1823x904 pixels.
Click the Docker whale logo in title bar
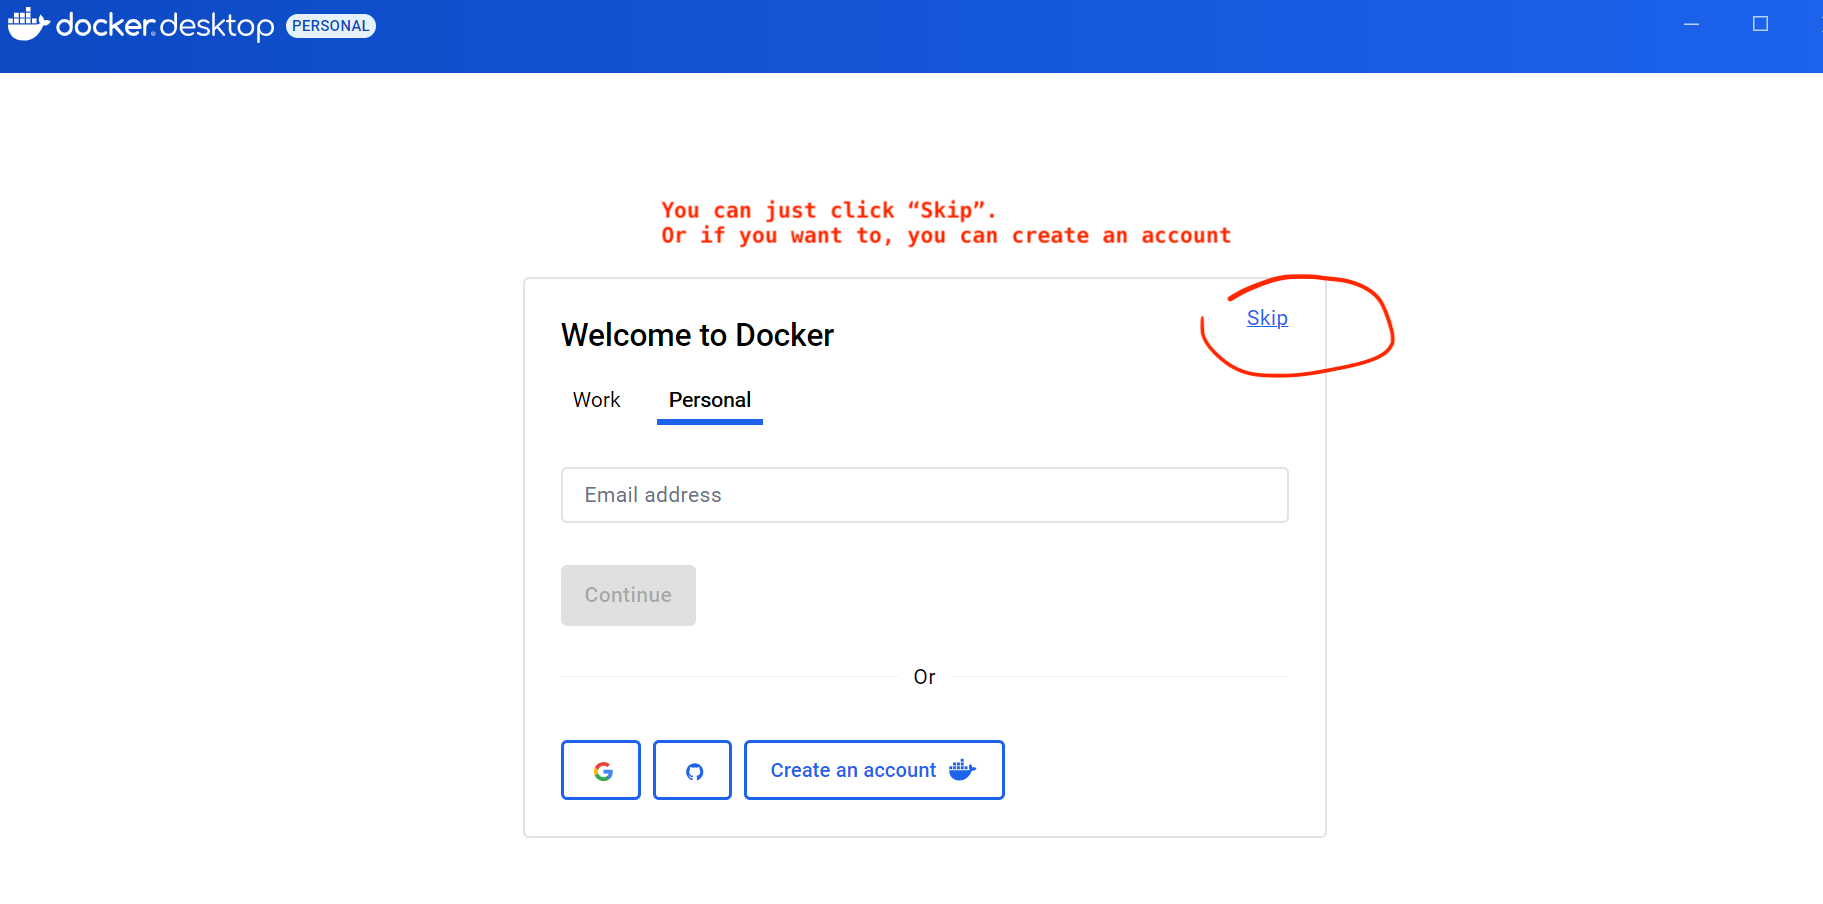pyautogui.click(x=28, y=24)
